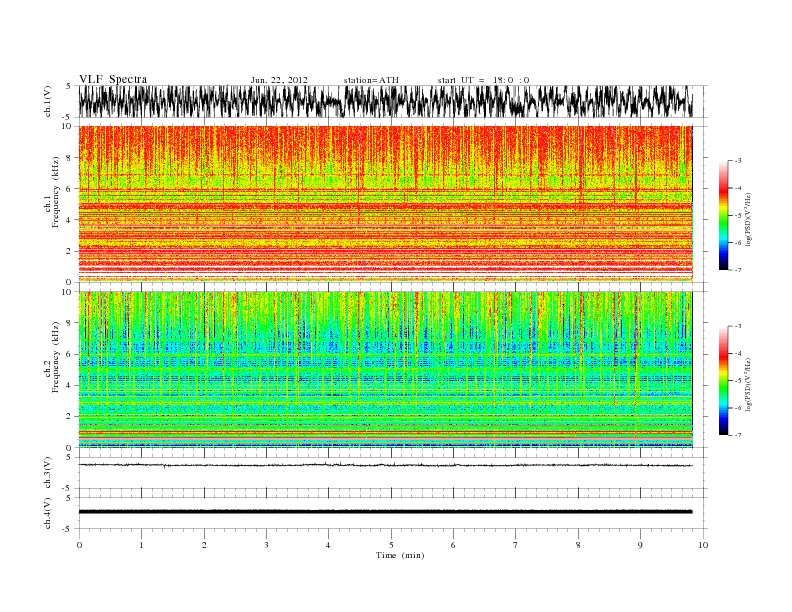The width and height of the screenshot is (792, 612).
Task: Click the ch.1(V) waveform axis label
Action: pyautogui.click(x=48, y=101)
